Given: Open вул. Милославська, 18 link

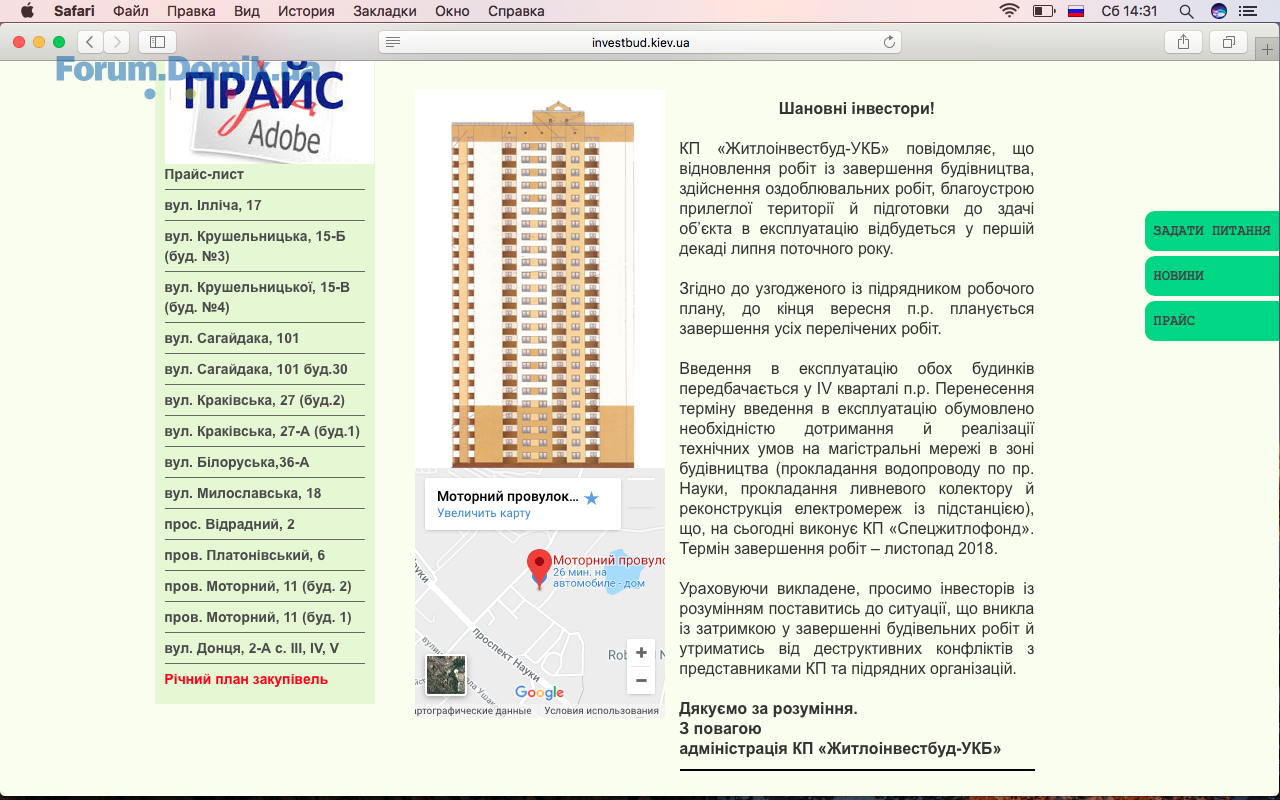Looking at the screenshot, I should tap(243, 493).
